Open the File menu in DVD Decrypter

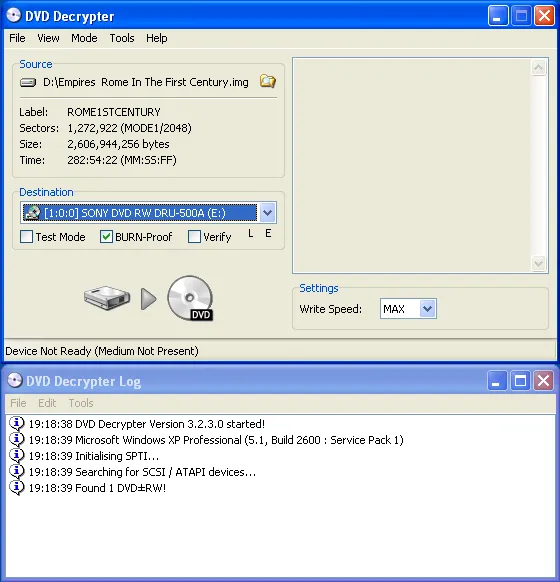coord(17,38)
